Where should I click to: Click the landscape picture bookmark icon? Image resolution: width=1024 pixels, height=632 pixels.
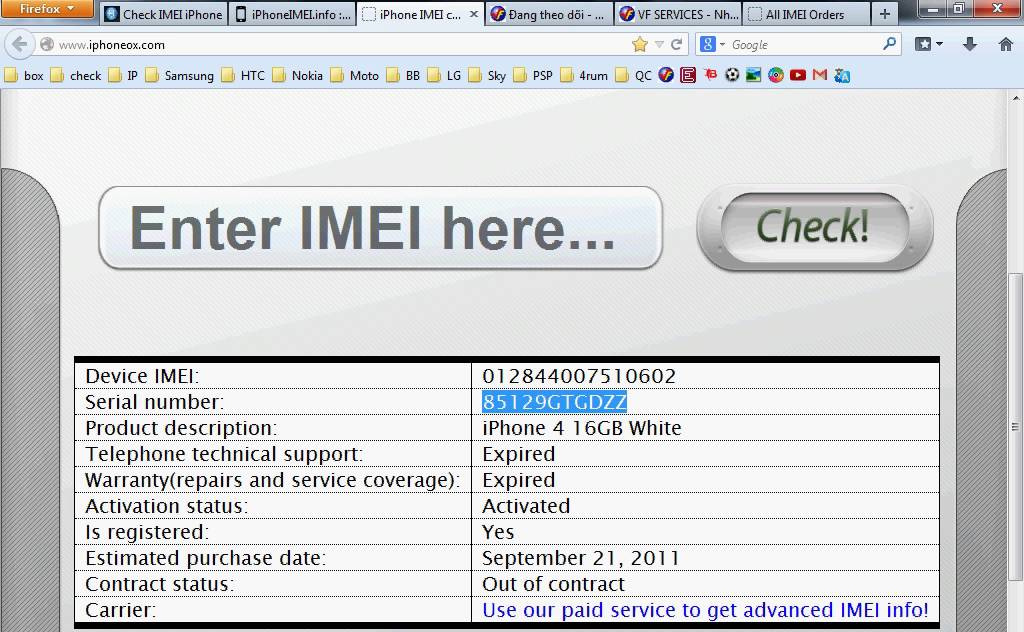coord(754,75)
